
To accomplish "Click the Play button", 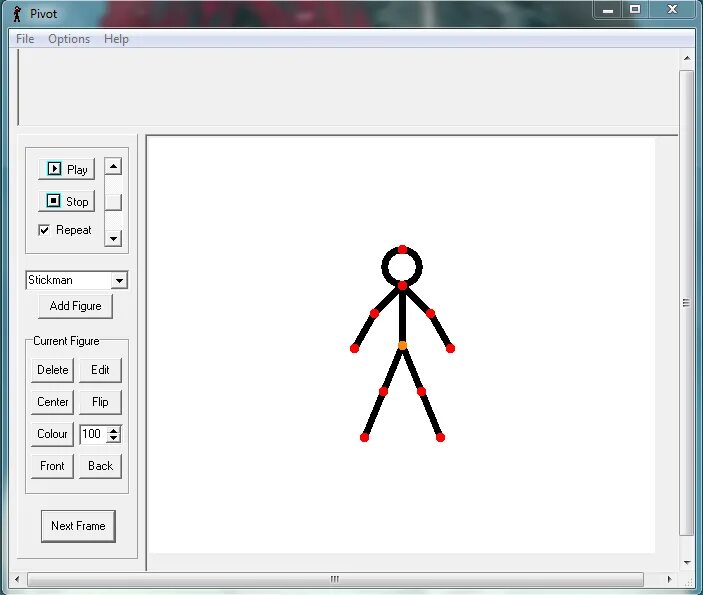I will click(66, 169).
